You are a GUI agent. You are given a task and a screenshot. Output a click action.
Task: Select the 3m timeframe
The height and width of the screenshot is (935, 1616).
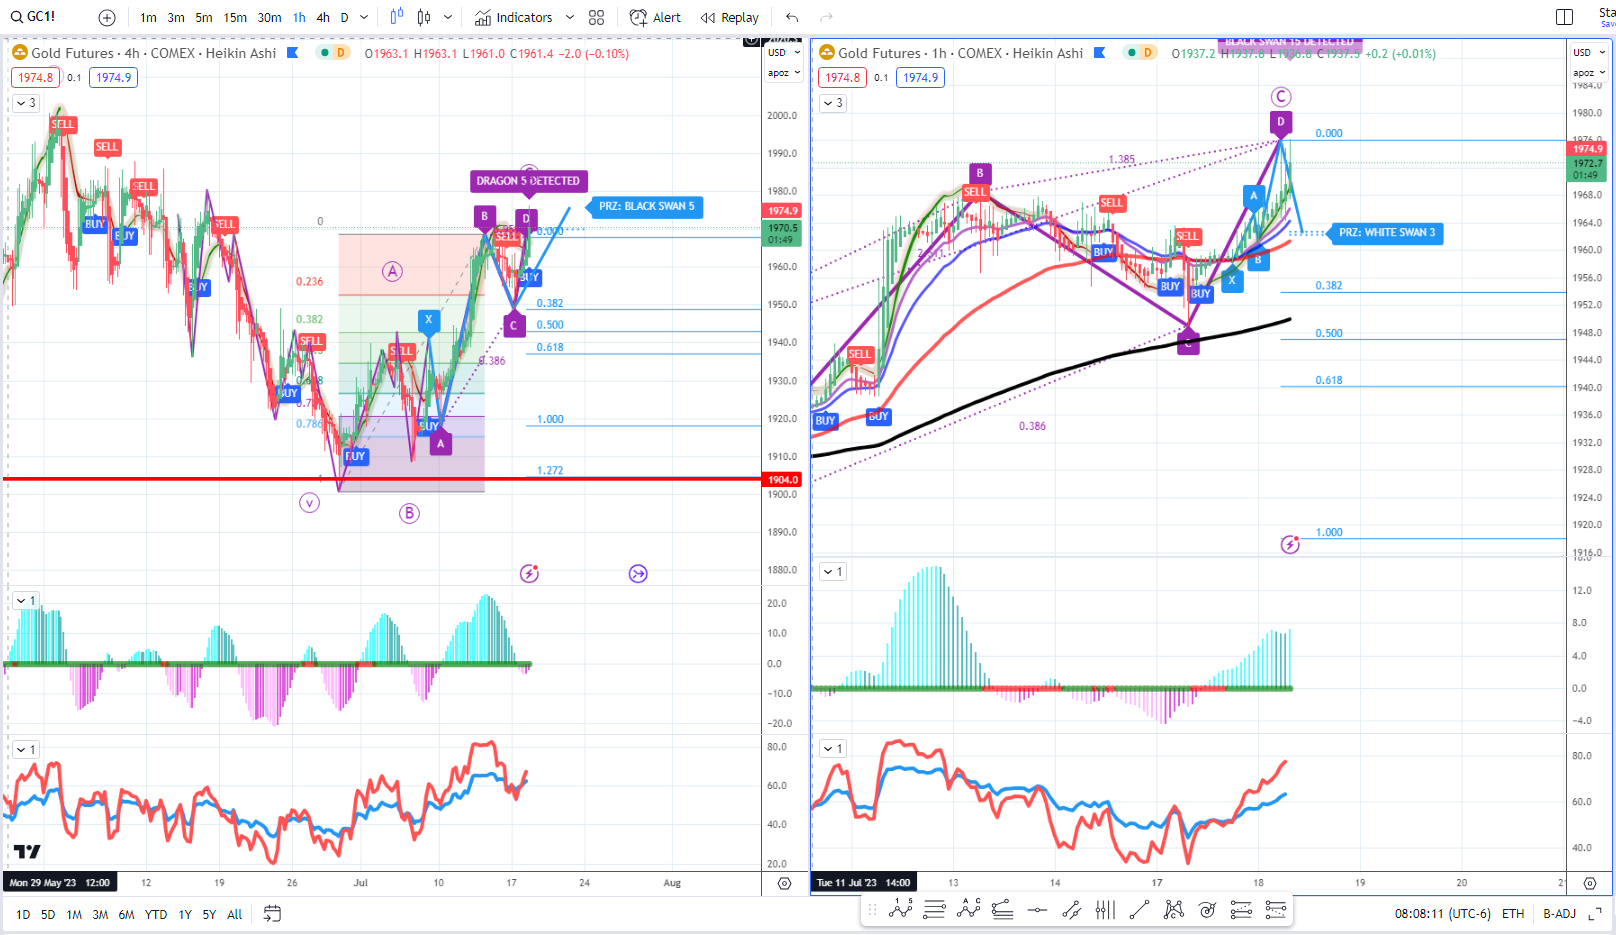coord(176,17)
